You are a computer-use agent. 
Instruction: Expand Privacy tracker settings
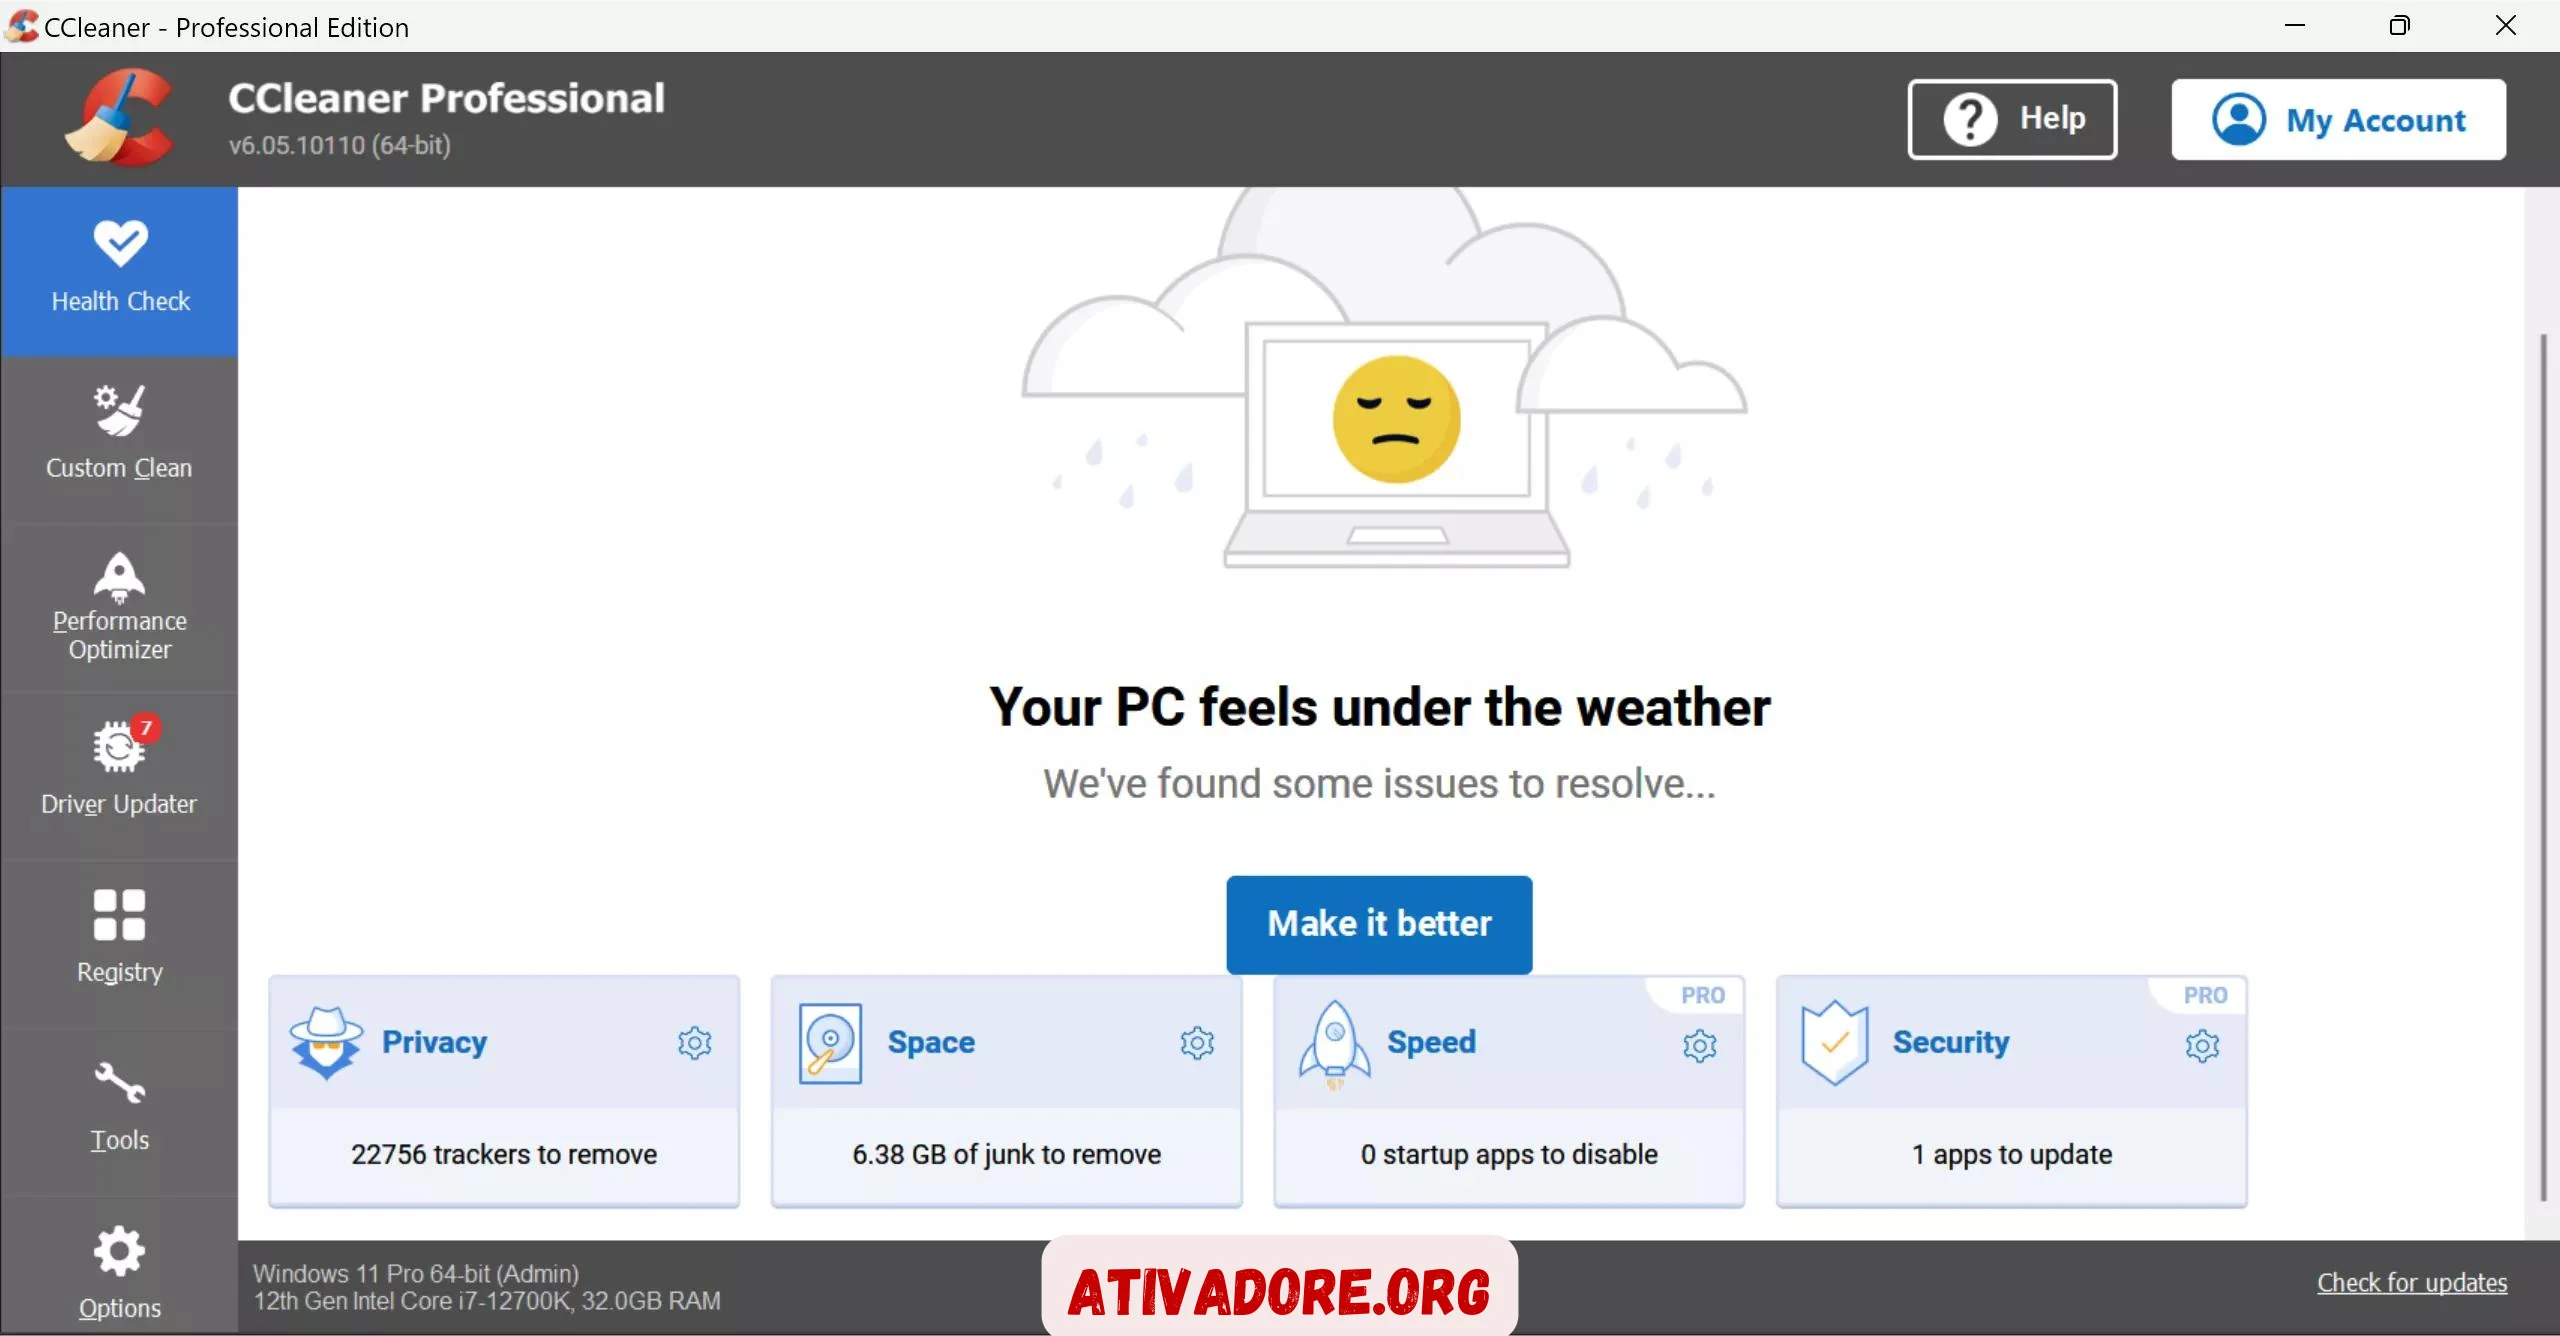[692, 1041]
